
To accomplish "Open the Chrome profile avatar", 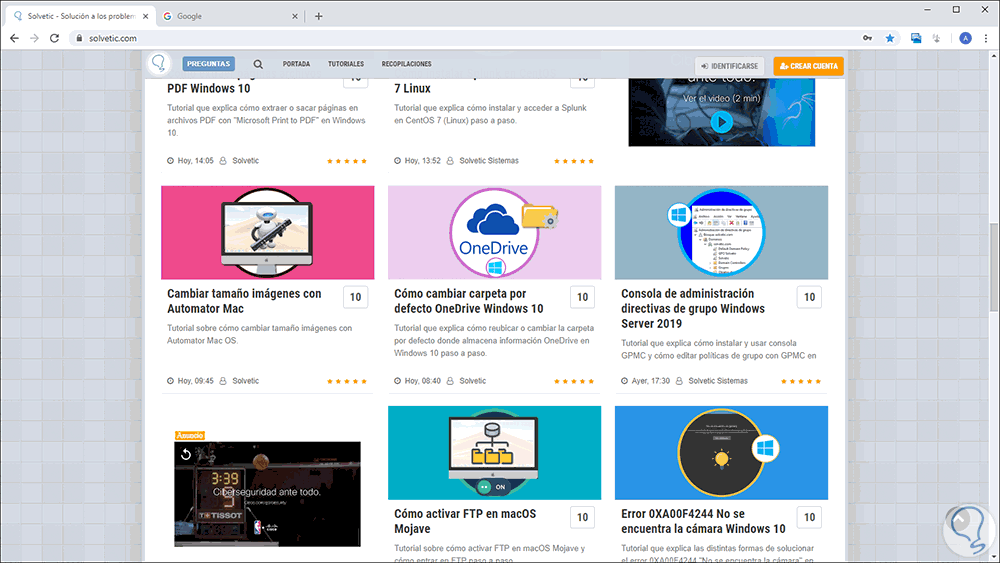I will tap(966, 38).
